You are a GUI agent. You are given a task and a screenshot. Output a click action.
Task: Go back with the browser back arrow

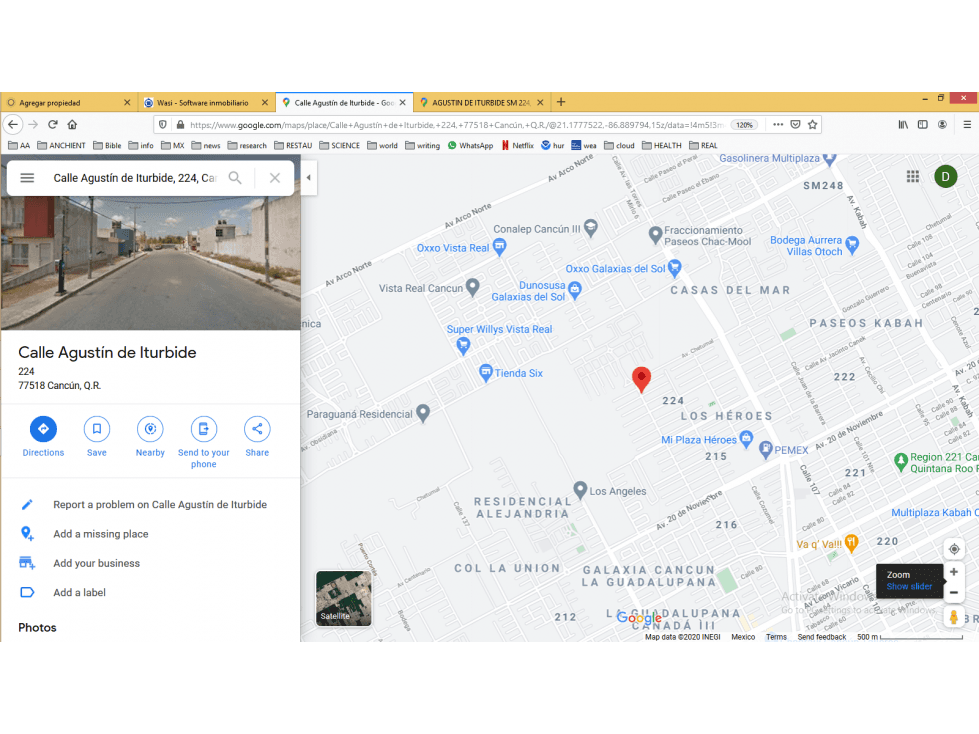tap(13, 124)
